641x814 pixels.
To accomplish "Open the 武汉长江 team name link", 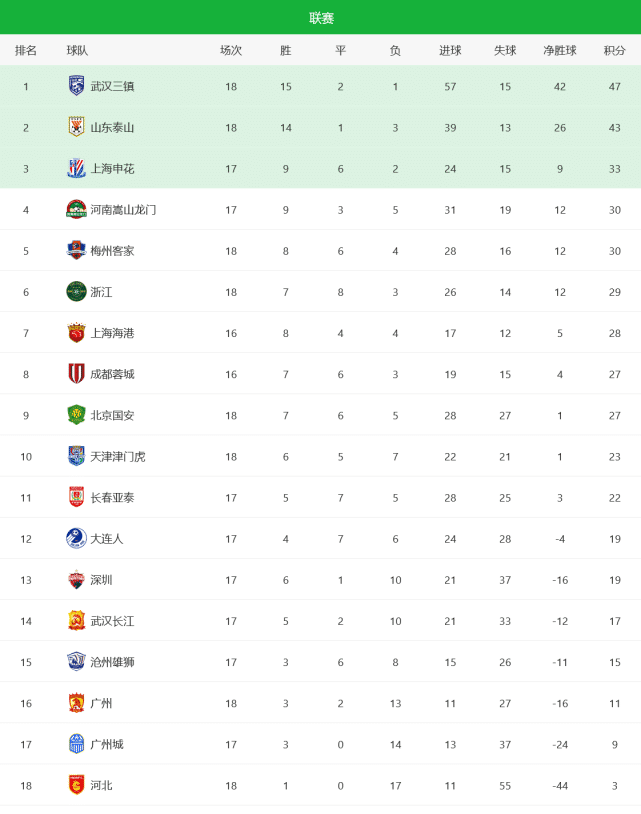I will tap(112, 621).
